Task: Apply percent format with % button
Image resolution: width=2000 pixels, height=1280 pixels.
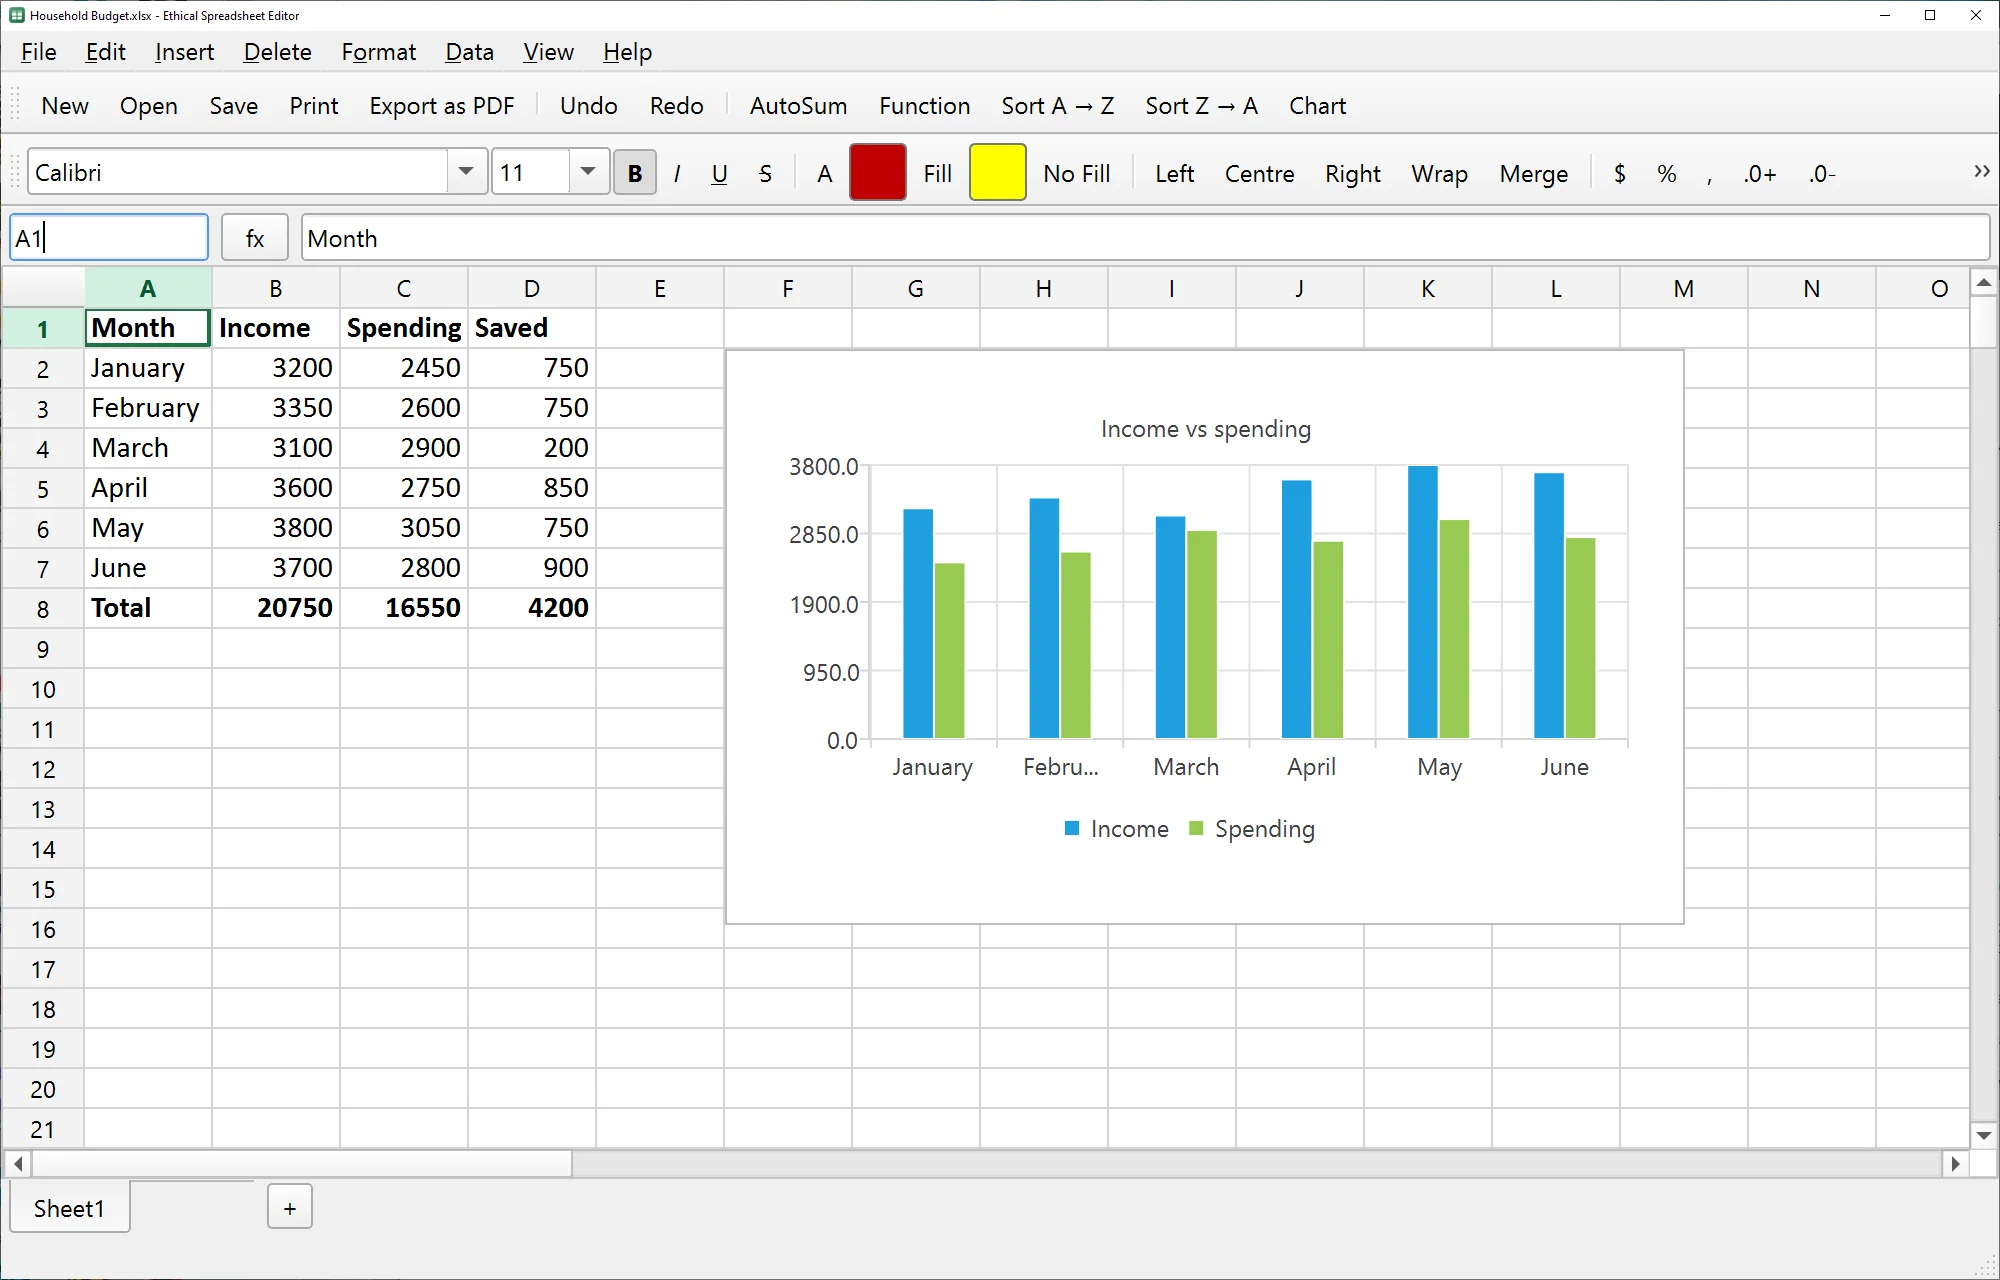Action: pyautogui.click(x=1666, y=173)
